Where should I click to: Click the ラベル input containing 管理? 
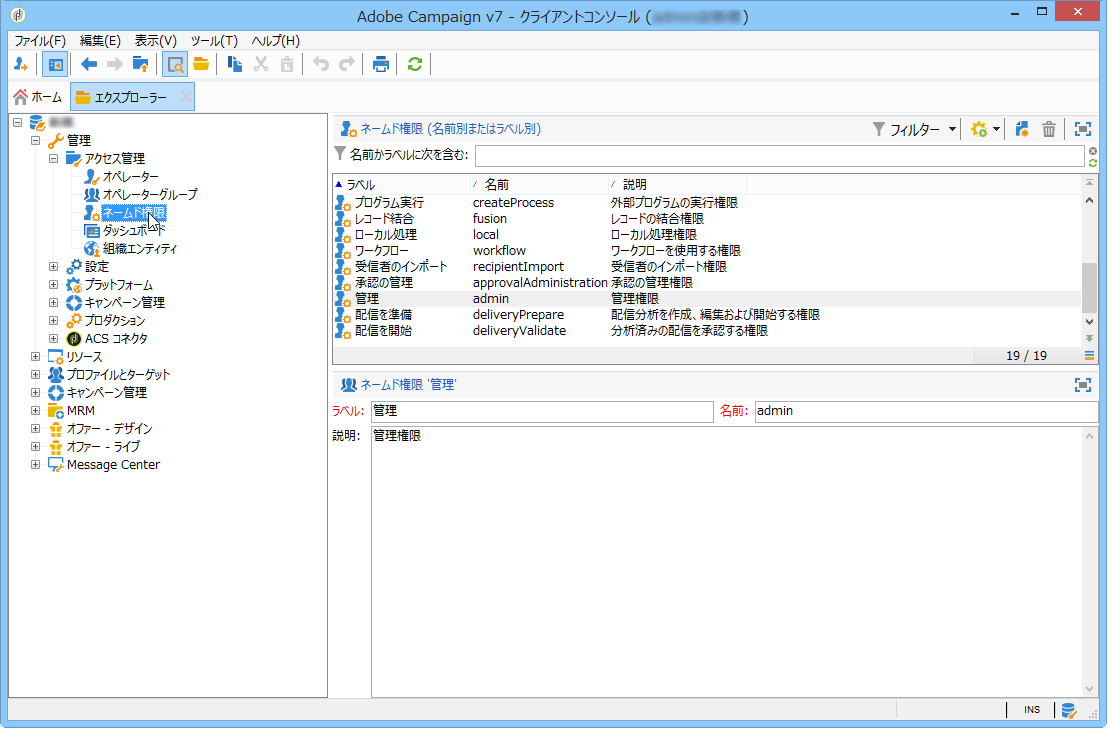tap(542, 411)
